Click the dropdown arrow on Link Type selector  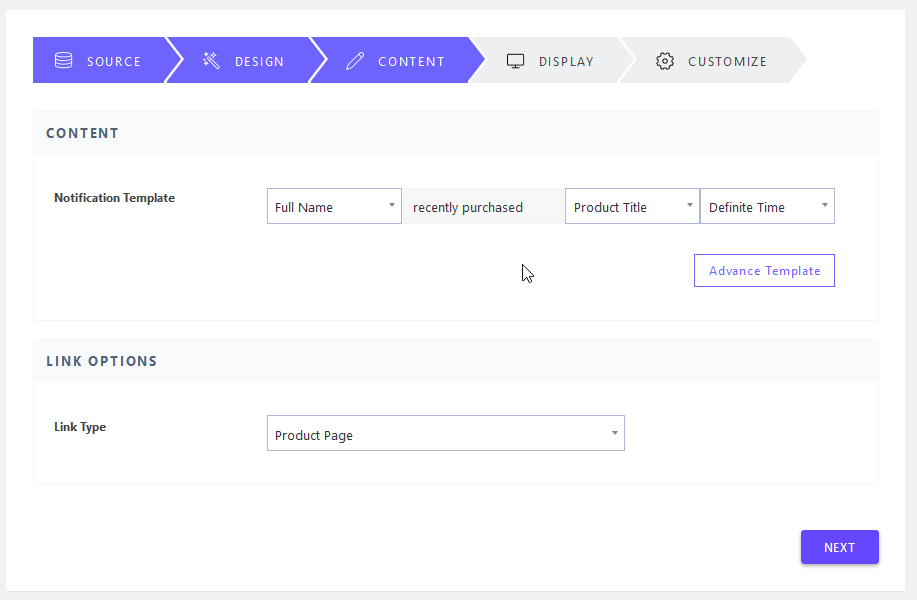(614, 433)
